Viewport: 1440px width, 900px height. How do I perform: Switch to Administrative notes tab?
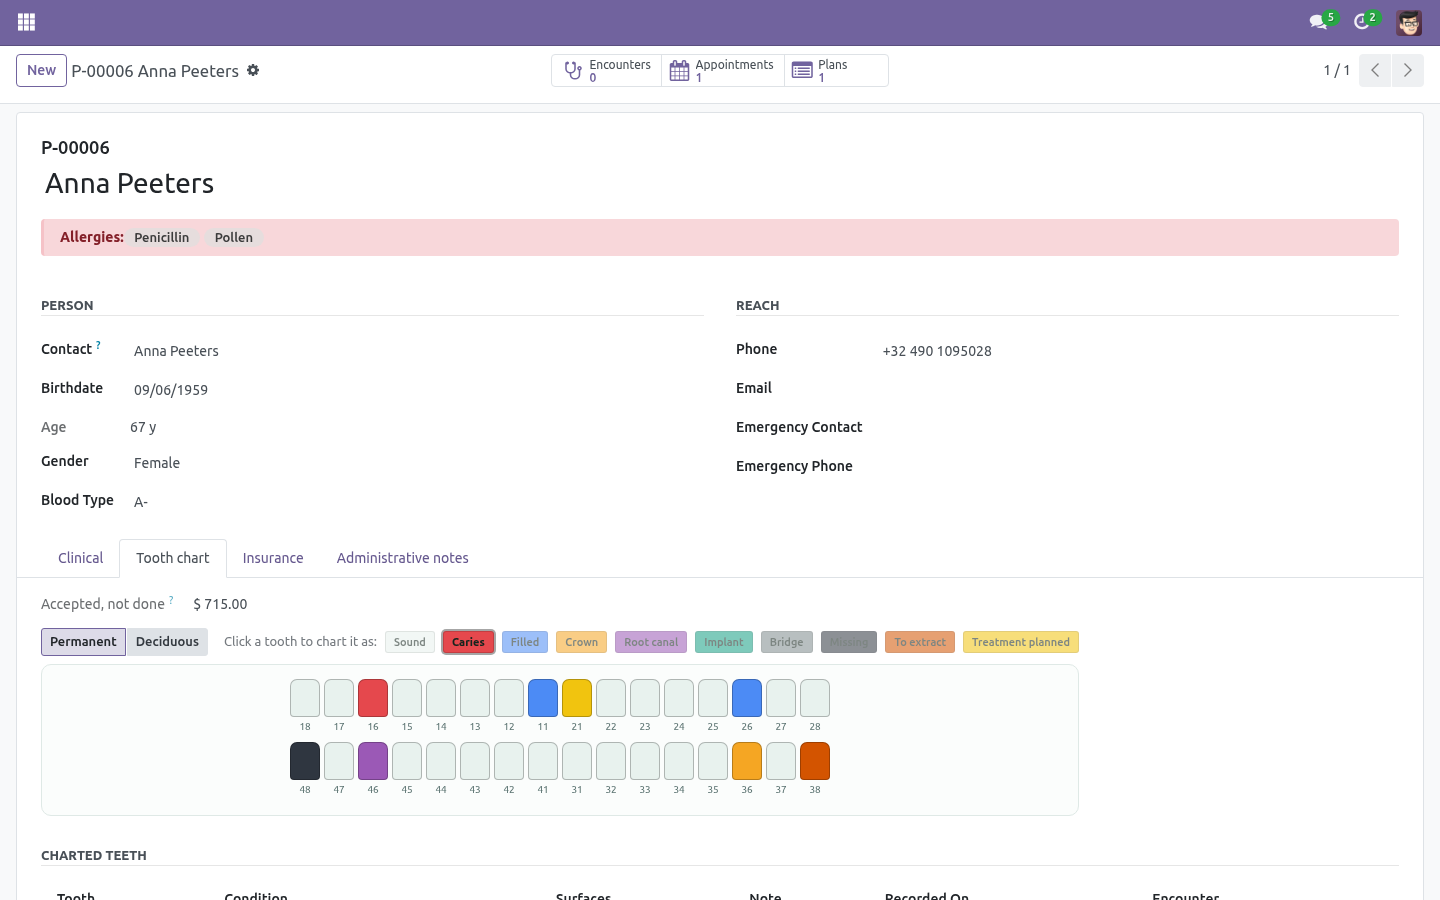coord(402,558)
